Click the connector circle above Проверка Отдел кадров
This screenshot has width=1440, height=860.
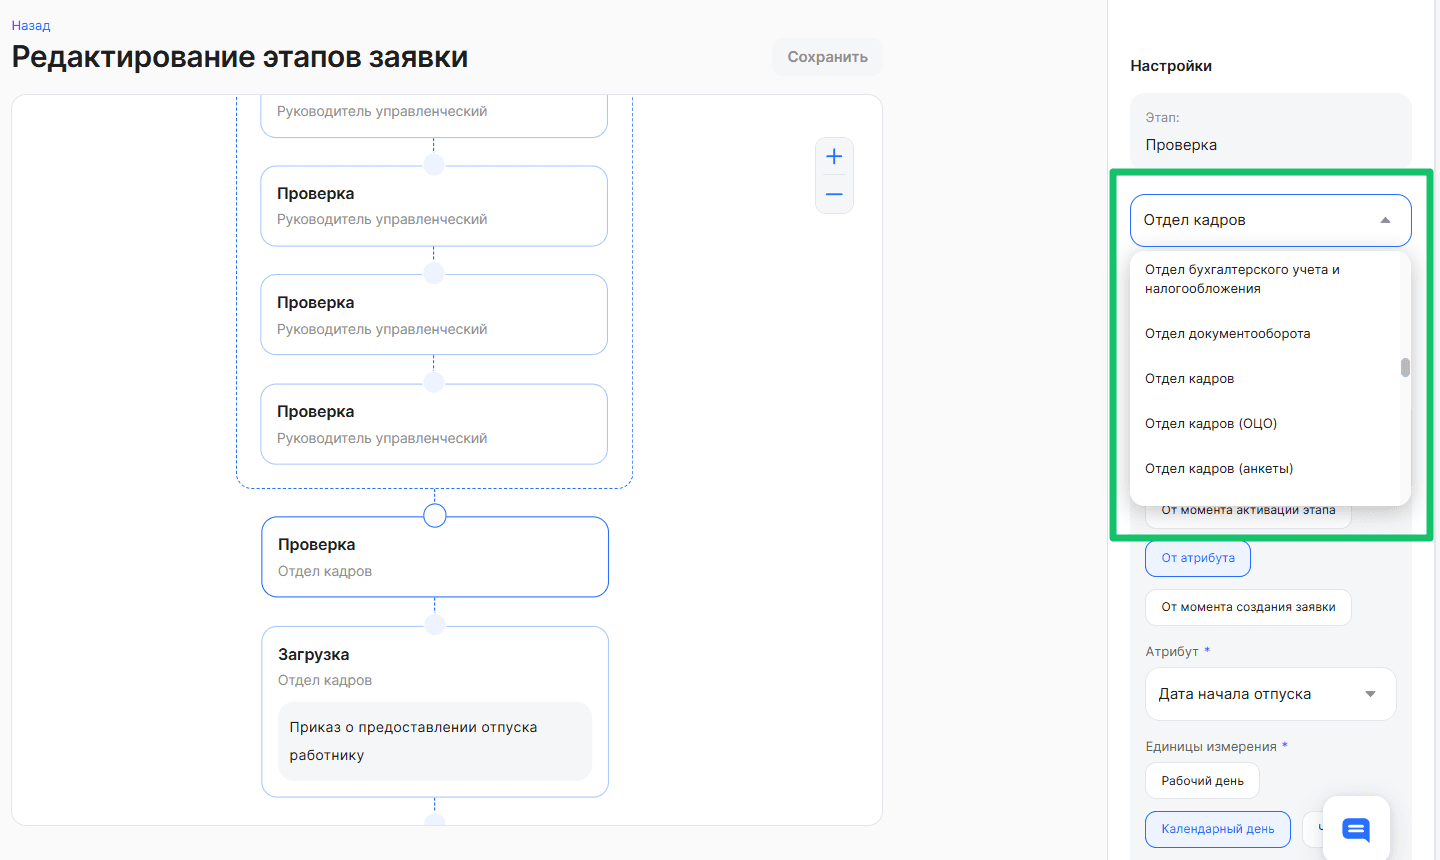click(x=435, y=515)
